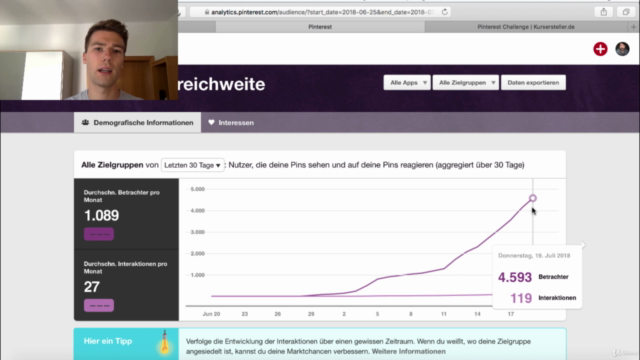Switch to Demografische Informationen tab
The image size is (640, 360).
coord(138,122)
